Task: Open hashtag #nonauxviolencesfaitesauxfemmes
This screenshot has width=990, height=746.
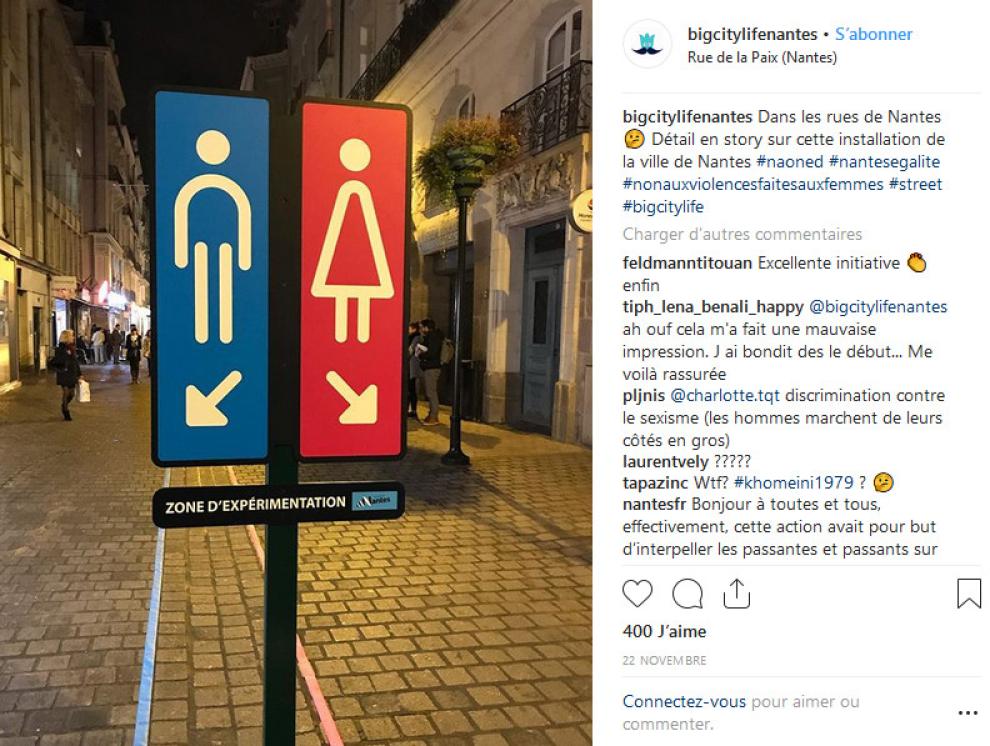Action: [x=753, y=184]
